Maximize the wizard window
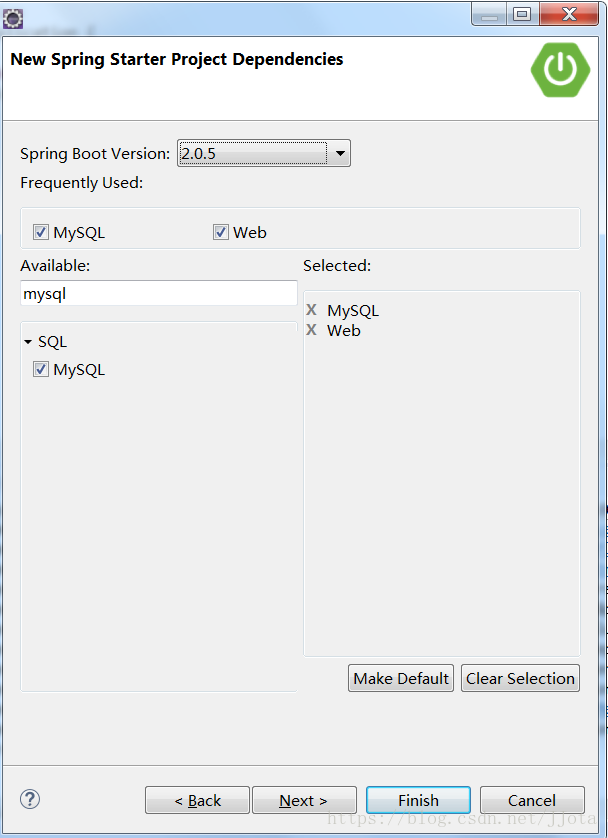The image size is (608, 838). (522, 14)
